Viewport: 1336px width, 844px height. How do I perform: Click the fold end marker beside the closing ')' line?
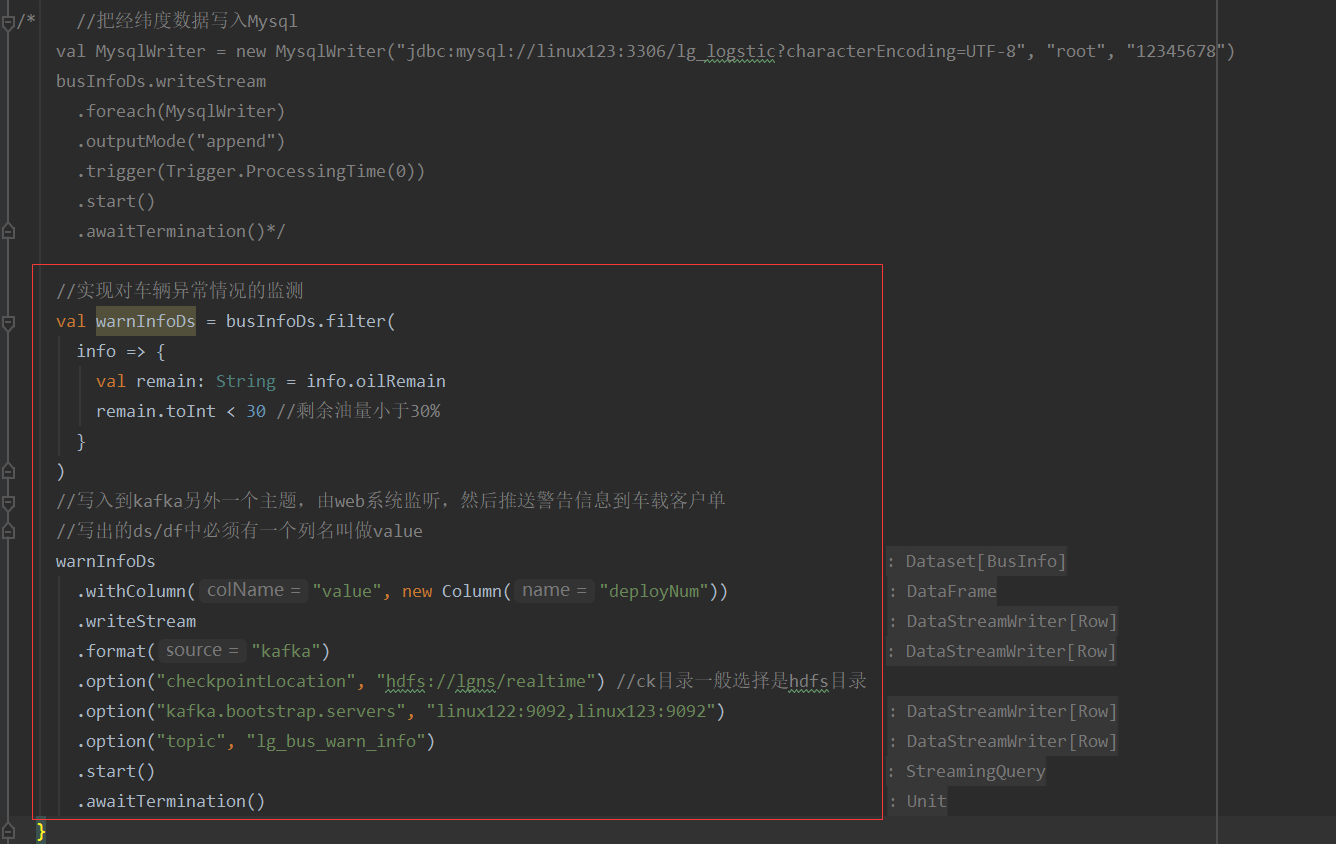click(x=8, y=471)
